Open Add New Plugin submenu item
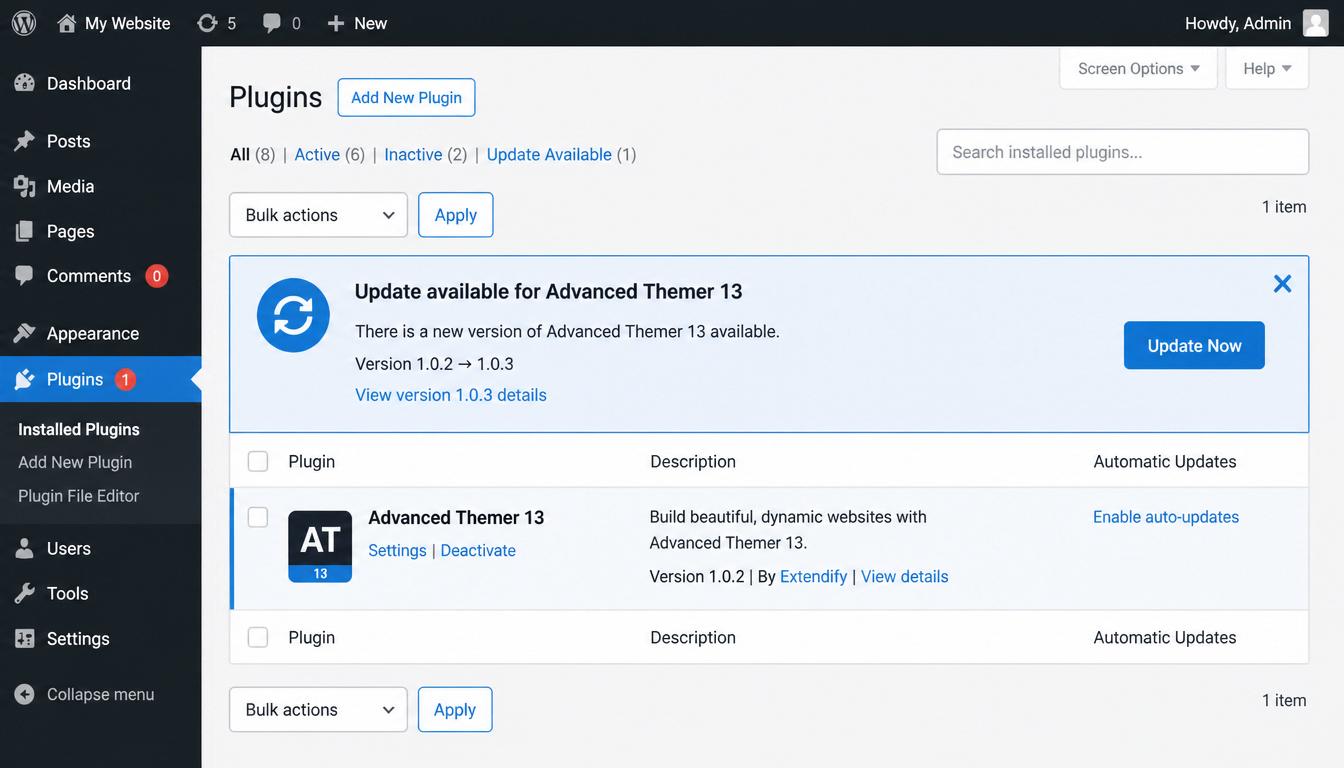This screenshot has width=1344, height=768. 75,462
